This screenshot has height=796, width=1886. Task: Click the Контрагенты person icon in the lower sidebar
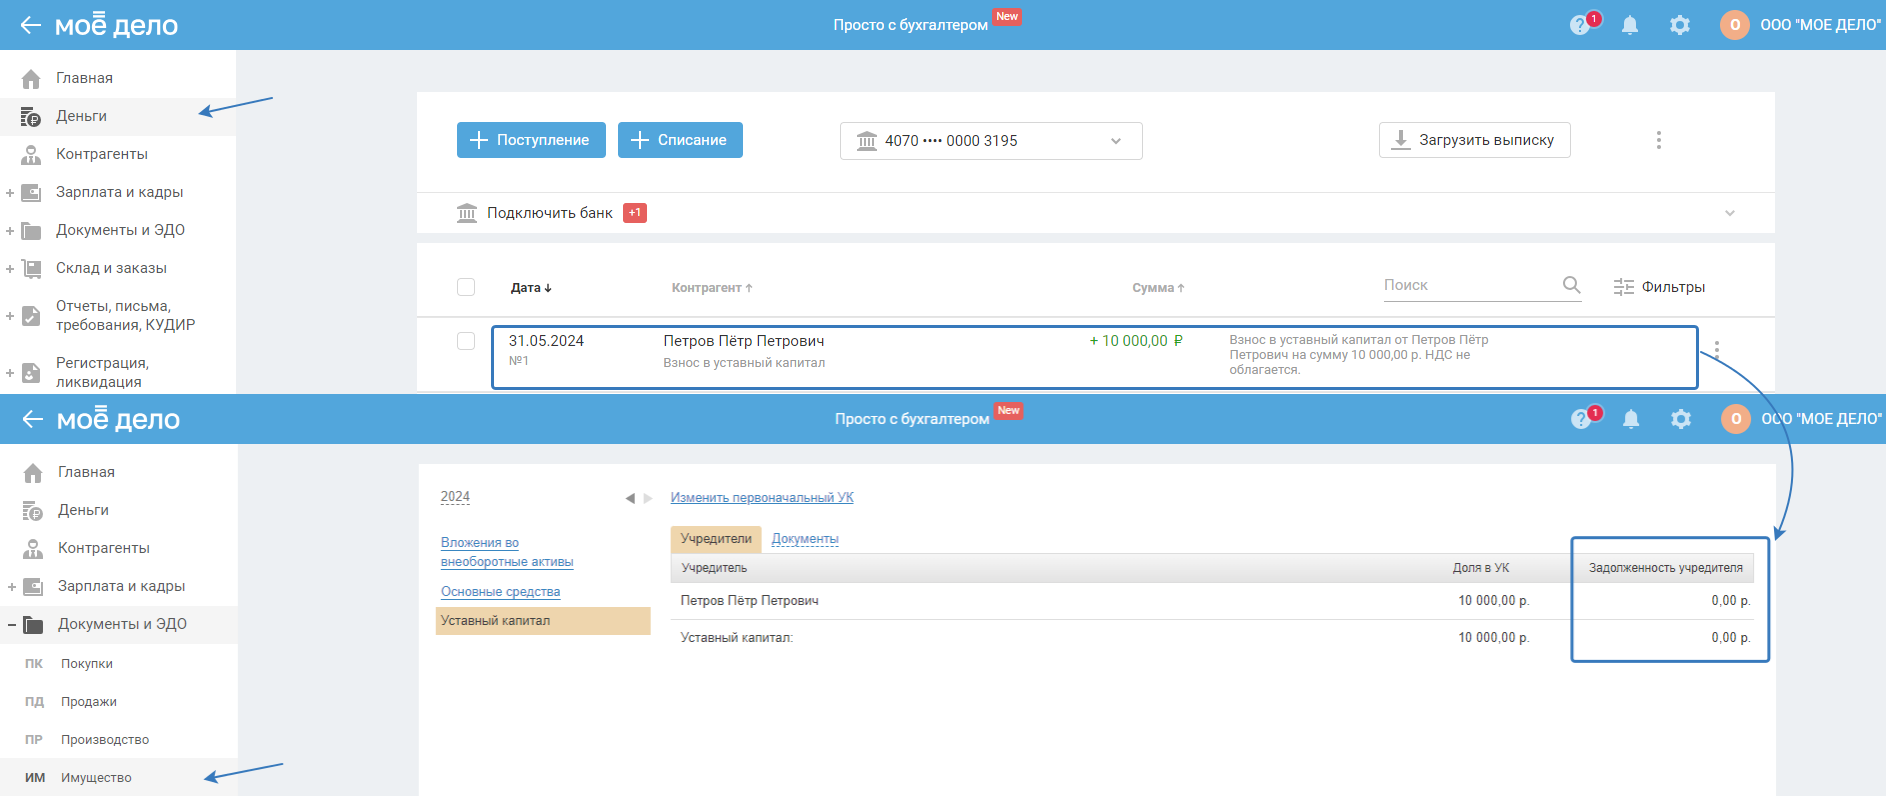pyautogui.click(x=33, y=549)
